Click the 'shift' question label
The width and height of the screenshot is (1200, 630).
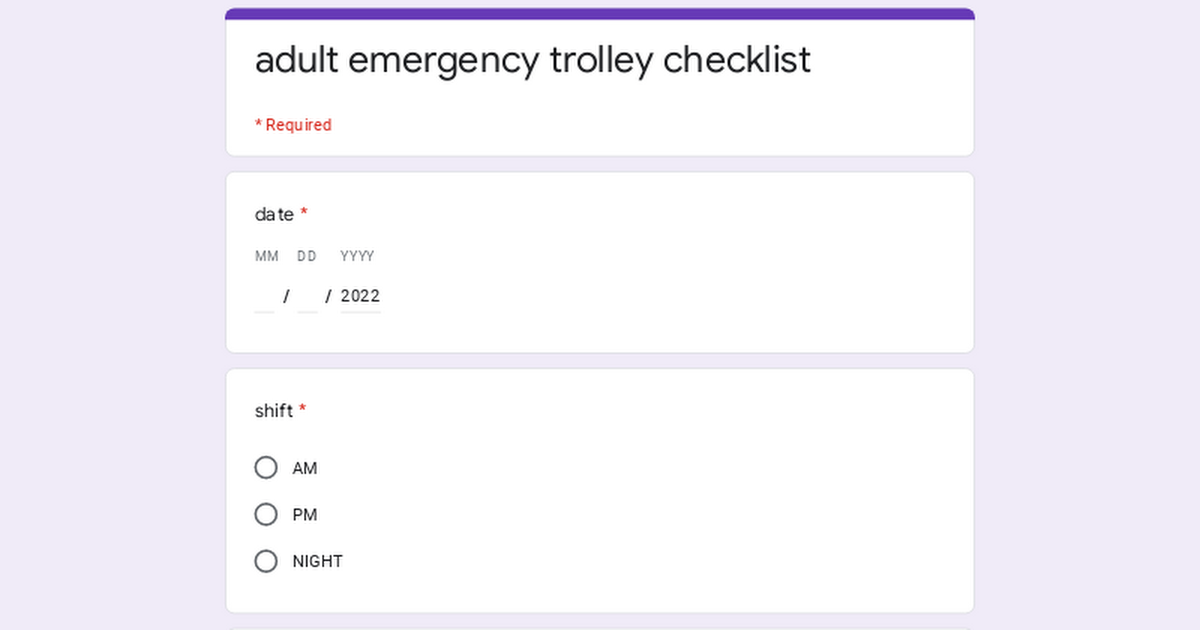pyautogui.click(x=274, y=411)
